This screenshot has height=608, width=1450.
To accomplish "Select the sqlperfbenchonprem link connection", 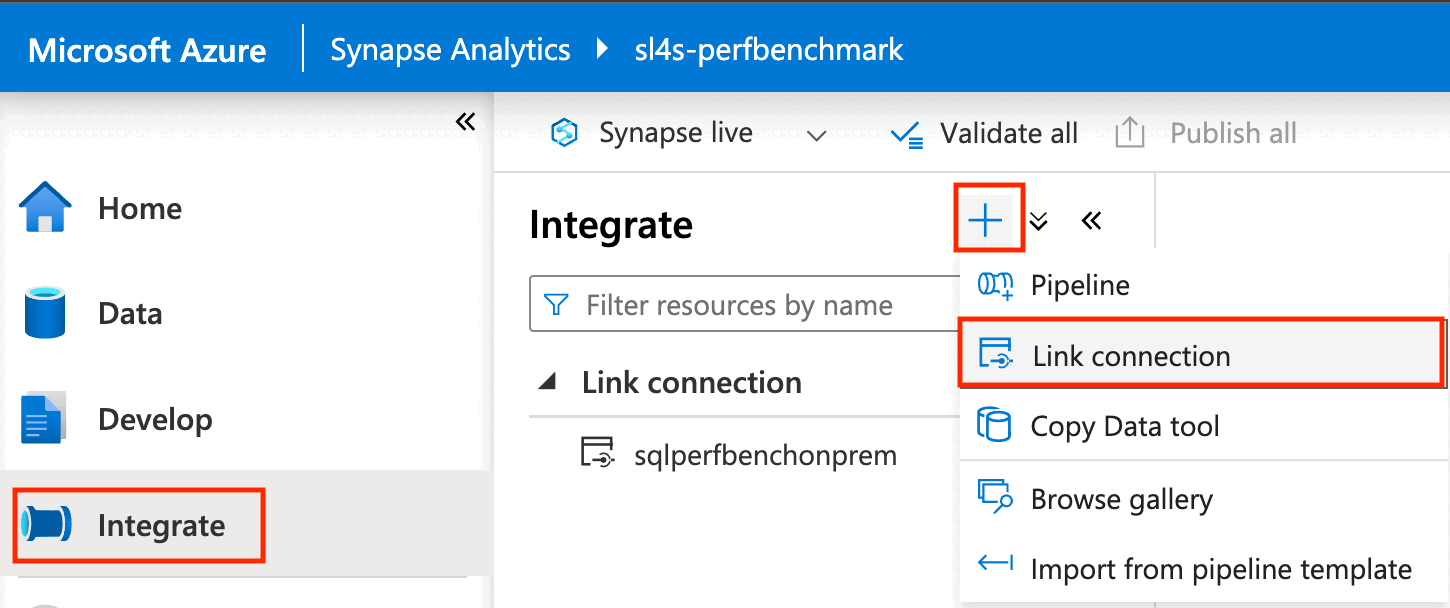I will point(765,455).
